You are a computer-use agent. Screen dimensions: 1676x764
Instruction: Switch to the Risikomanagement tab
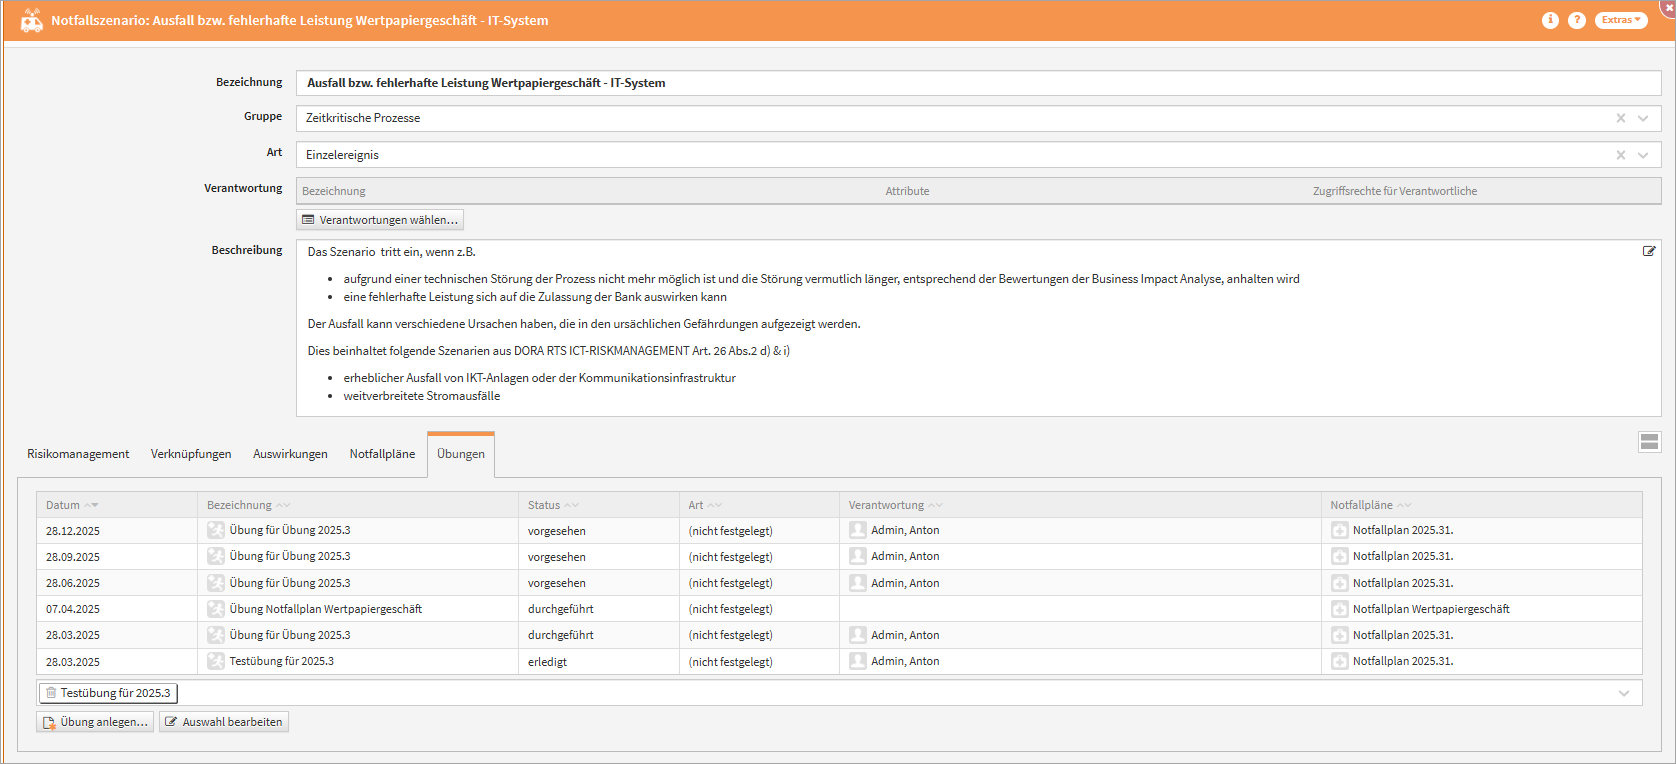click(x=78, y=454)
